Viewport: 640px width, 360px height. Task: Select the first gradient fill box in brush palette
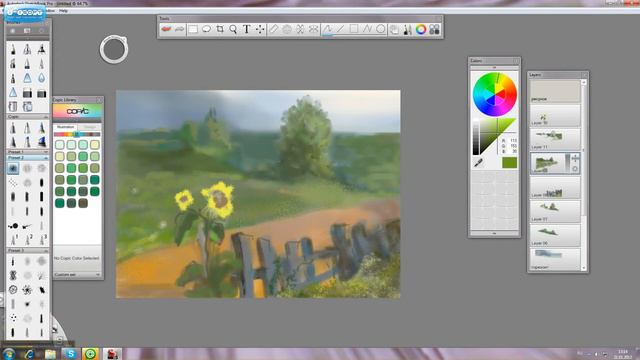point(27,93)
